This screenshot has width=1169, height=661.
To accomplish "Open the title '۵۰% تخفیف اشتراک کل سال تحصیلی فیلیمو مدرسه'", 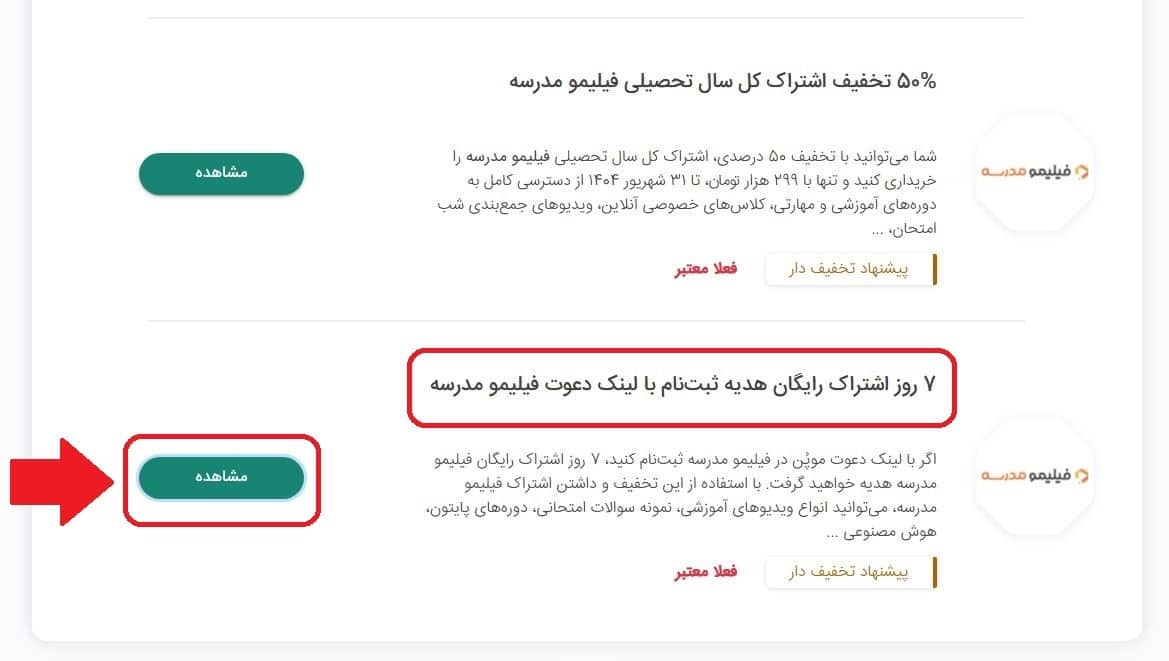I will [x=722, y=81].
